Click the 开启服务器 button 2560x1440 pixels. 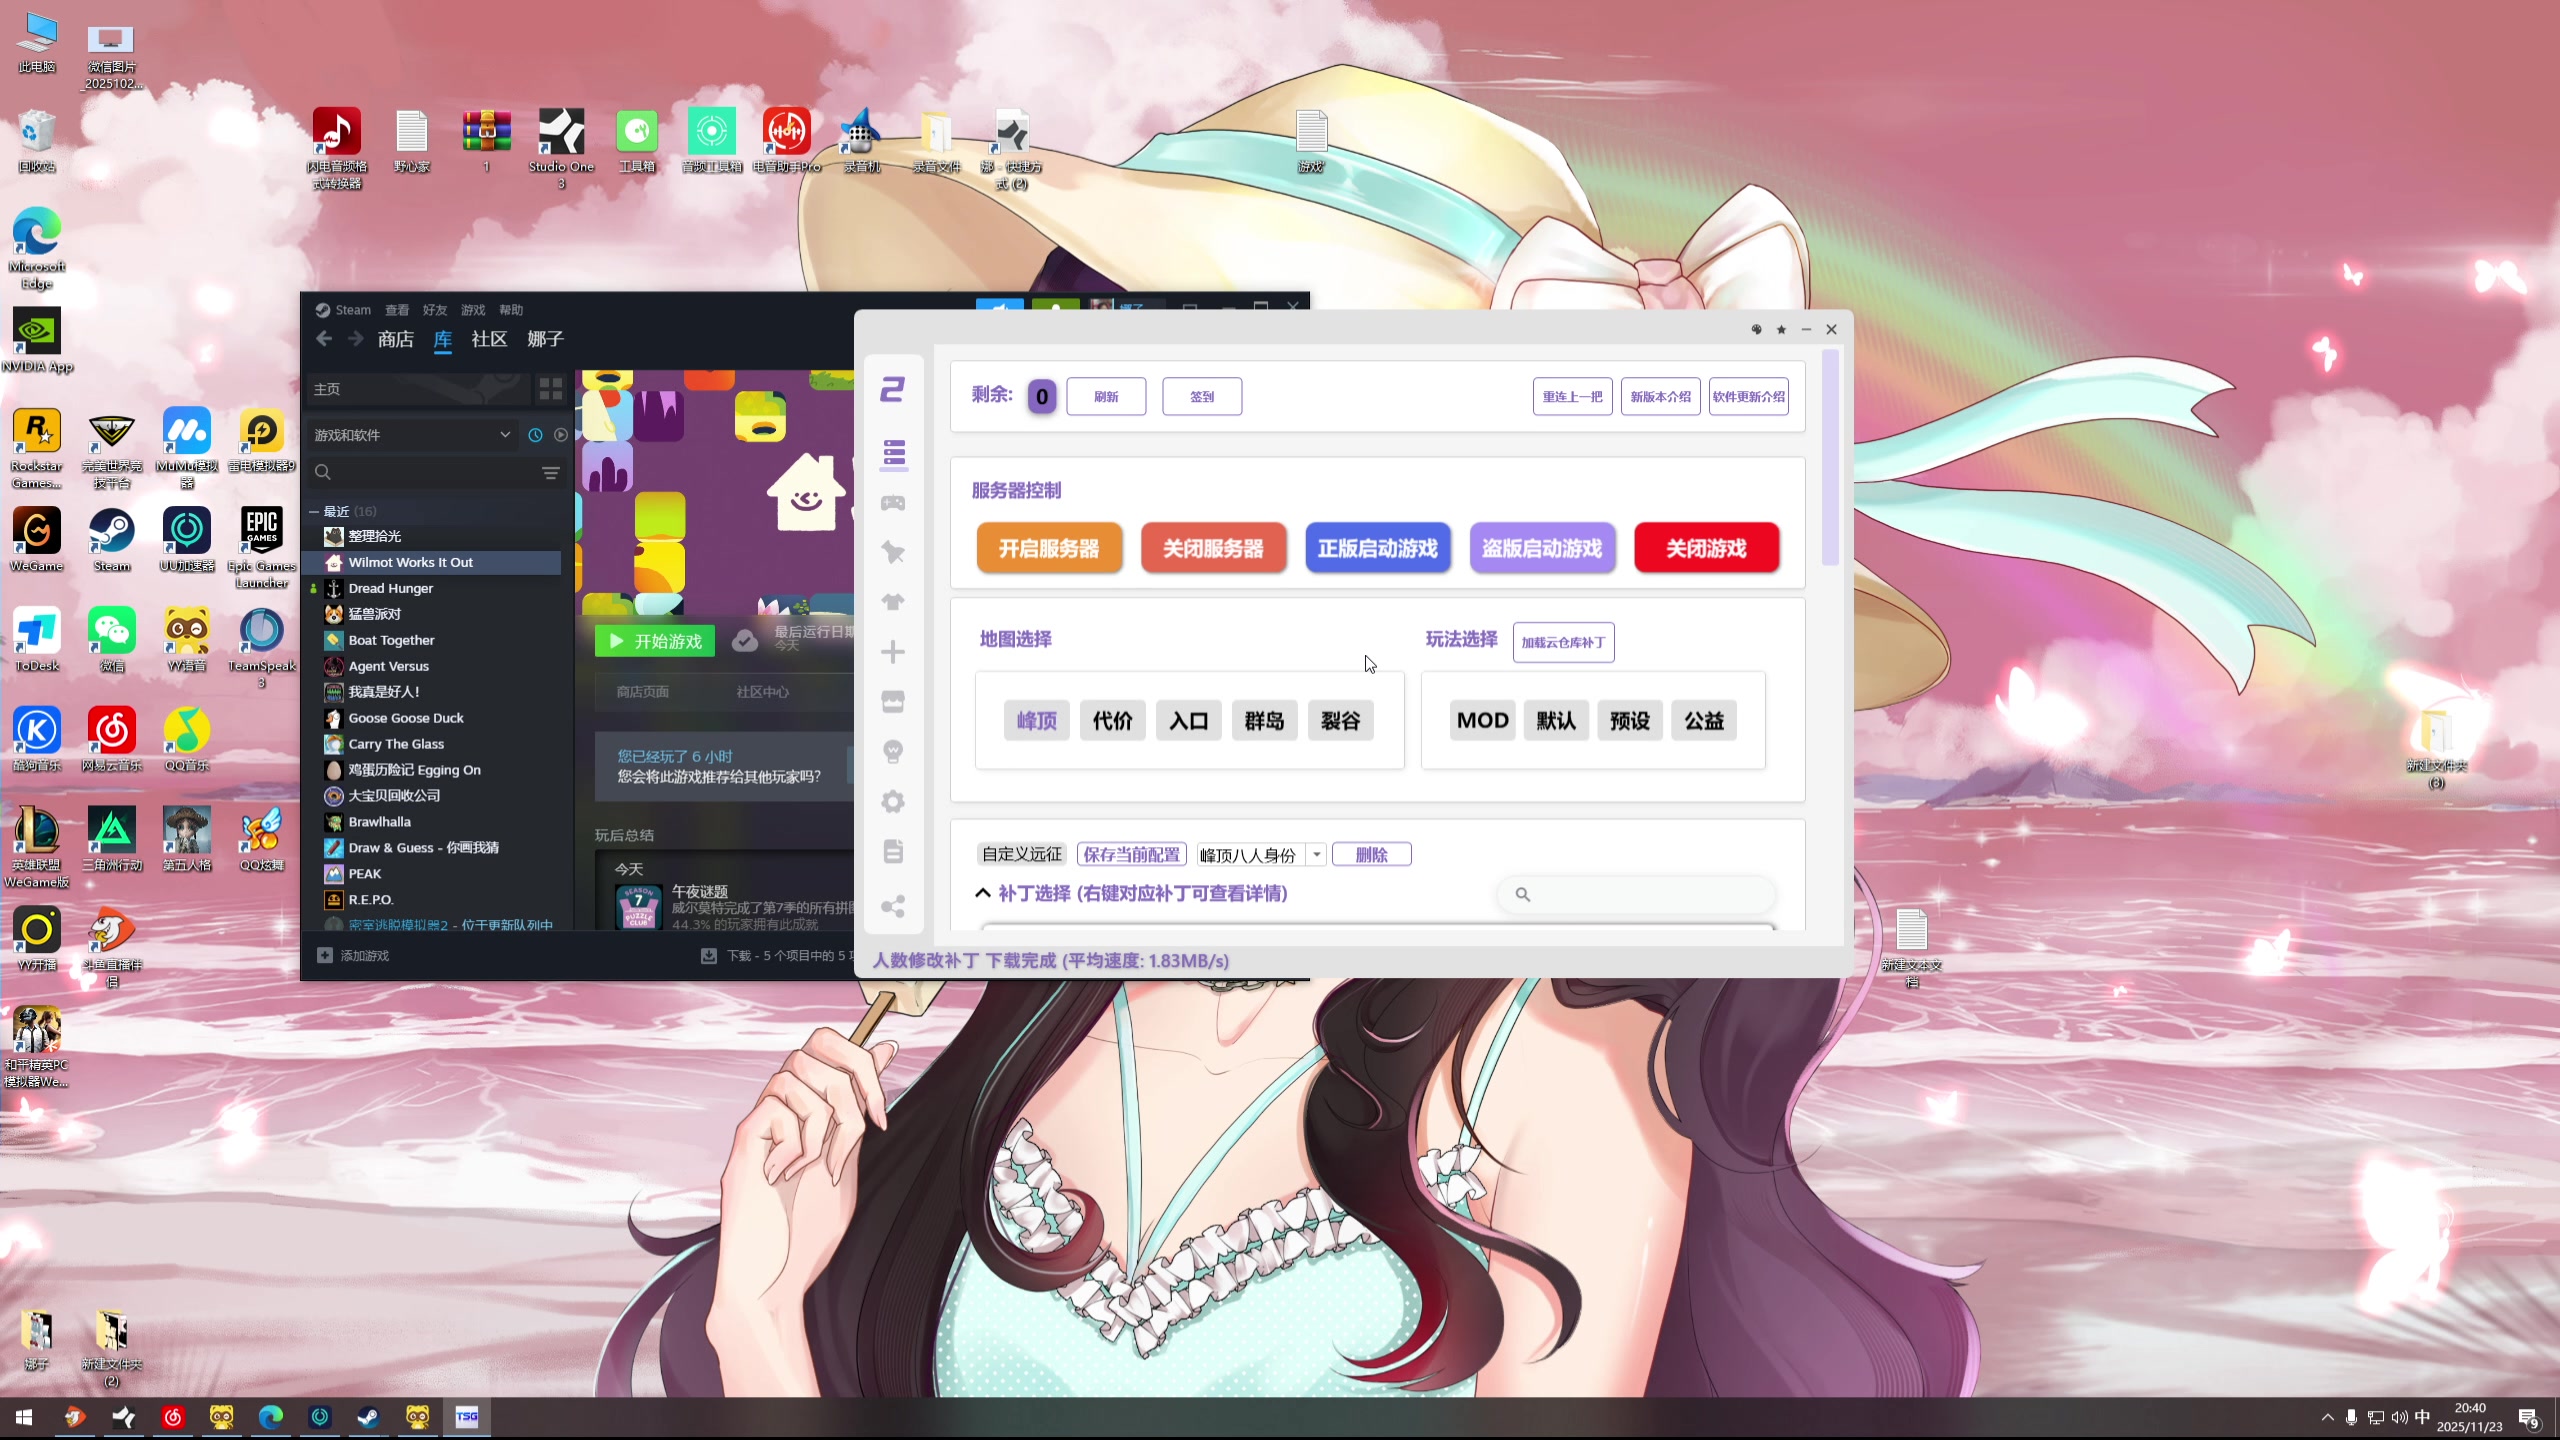tap(1048, 548)
